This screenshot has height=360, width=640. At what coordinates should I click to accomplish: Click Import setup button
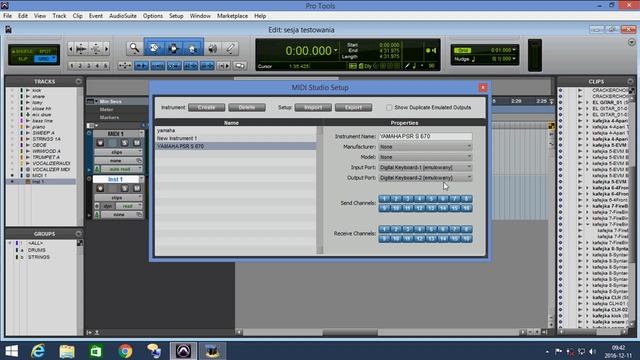pyautogui.click(x=313, y=107)
